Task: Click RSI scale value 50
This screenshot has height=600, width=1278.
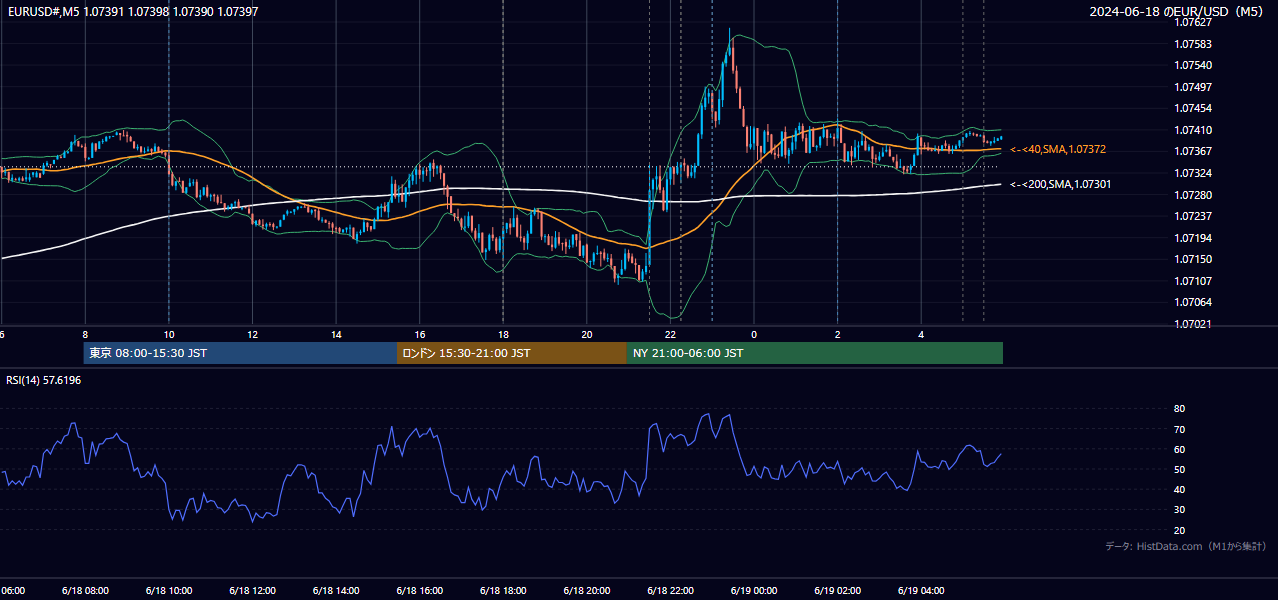Action: coord(1179,469)
